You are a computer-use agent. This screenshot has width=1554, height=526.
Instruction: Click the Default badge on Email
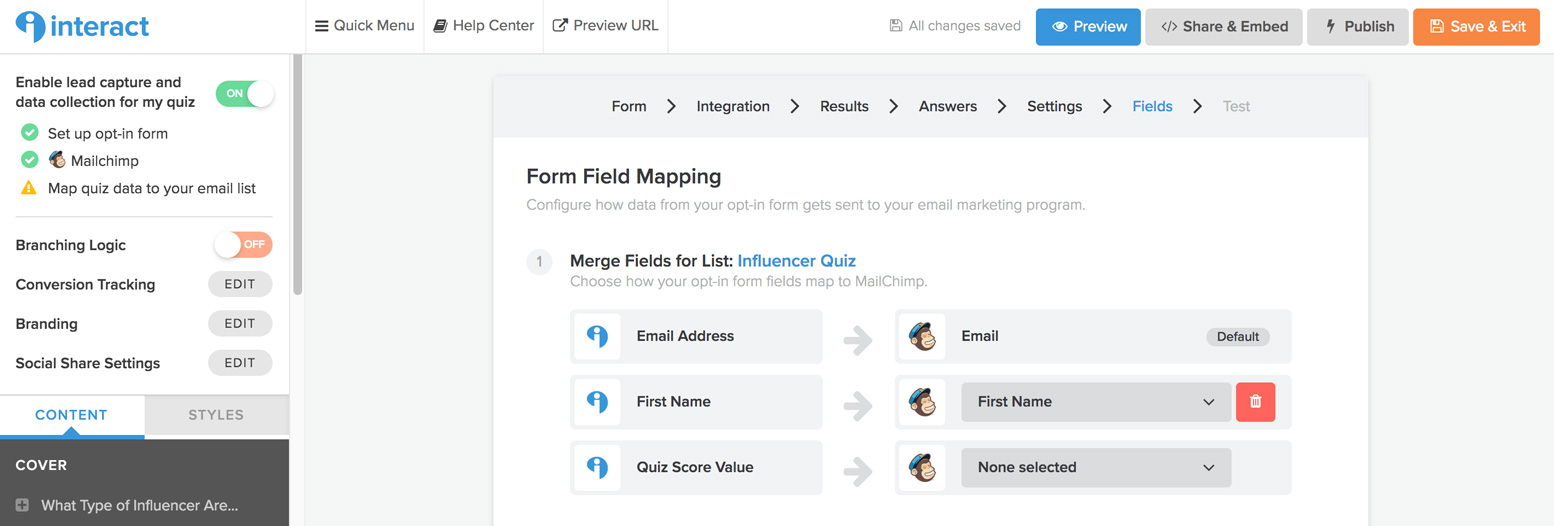[x=1237, y=336]
